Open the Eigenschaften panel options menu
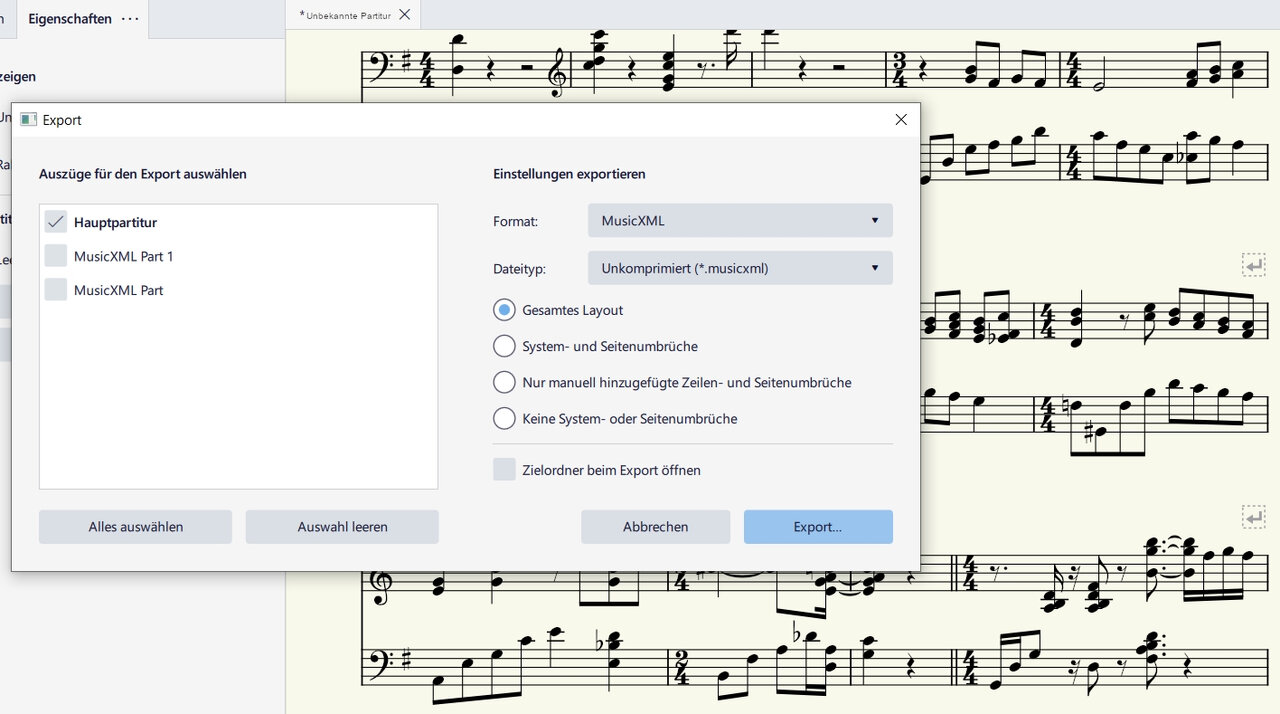This screenshot has height=714, width=1280. coord(130,19)
